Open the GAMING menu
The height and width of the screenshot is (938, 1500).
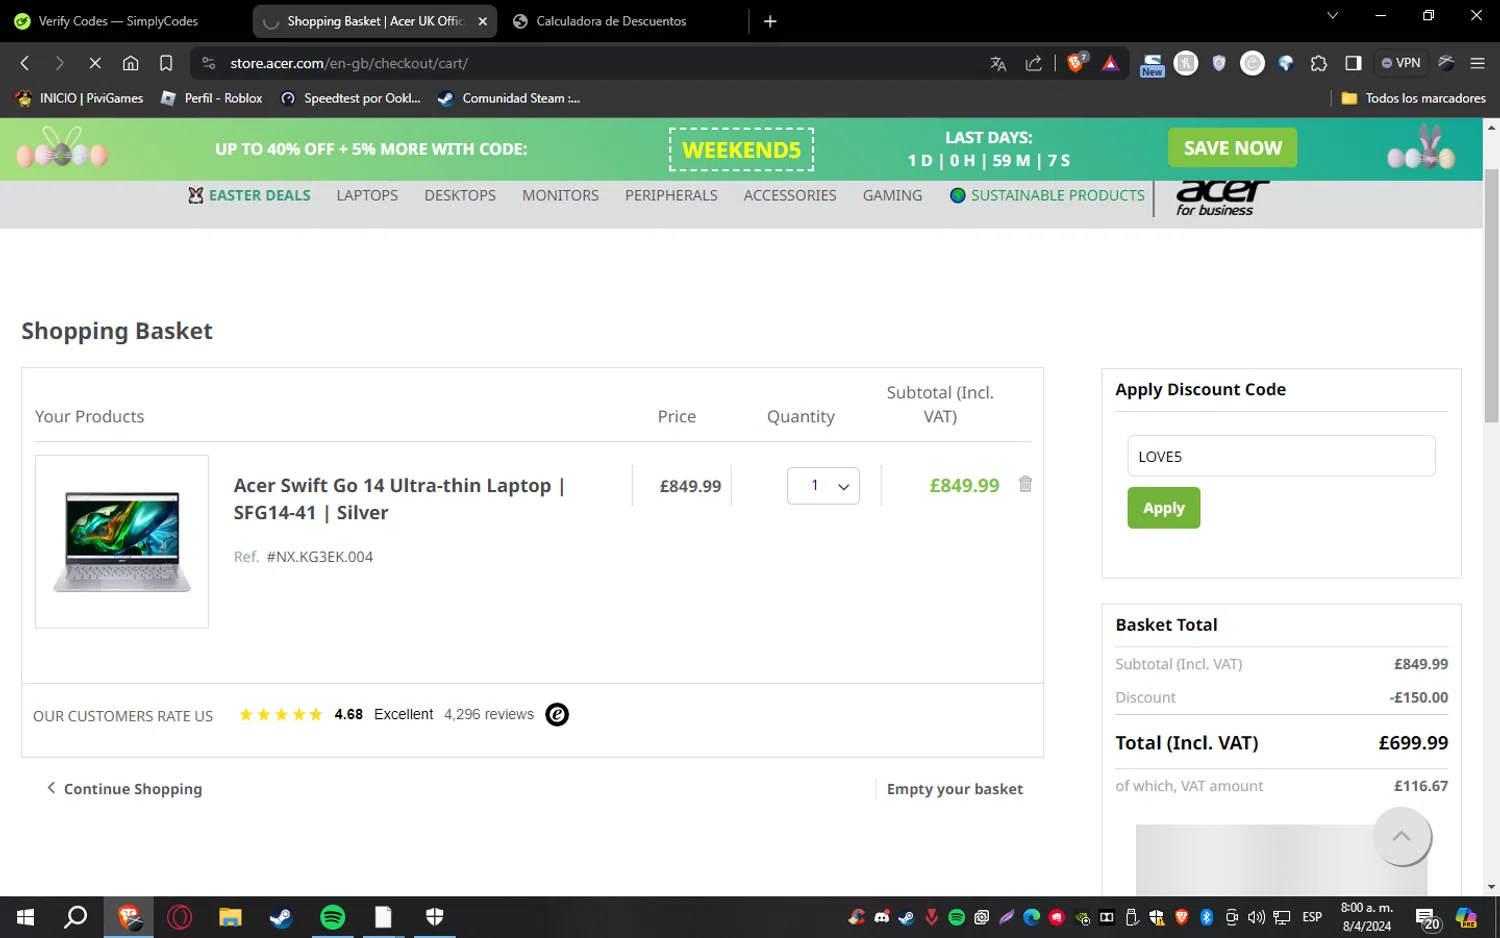click(893, 196)
